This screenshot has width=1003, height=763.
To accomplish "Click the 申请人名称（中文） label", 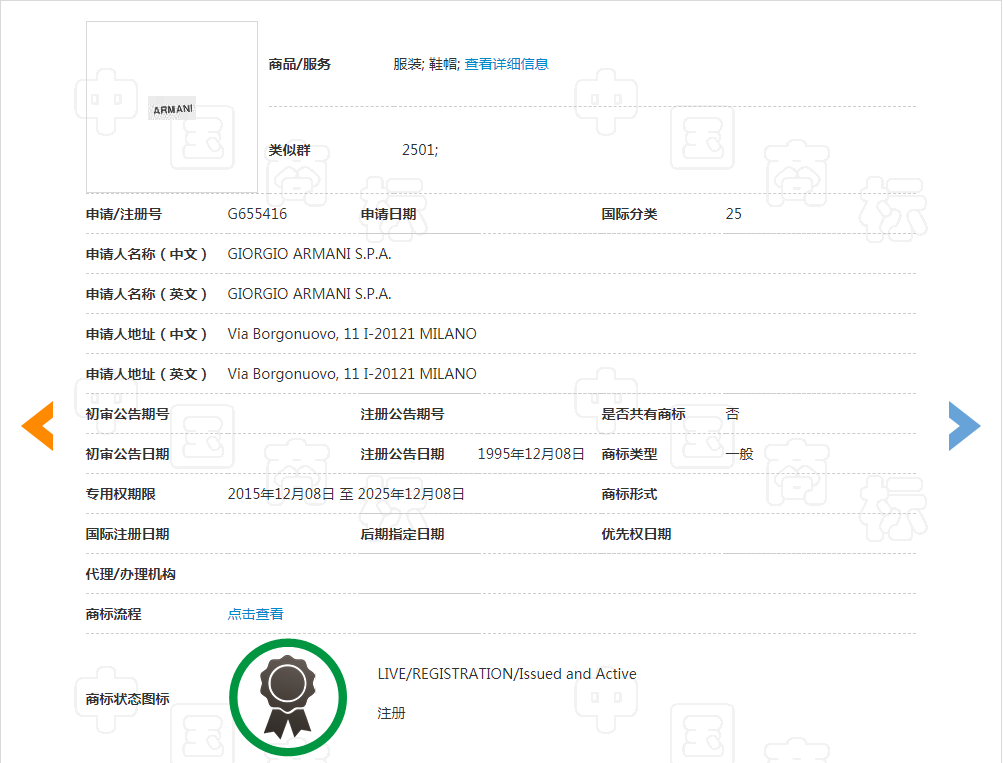I will 146,254.
